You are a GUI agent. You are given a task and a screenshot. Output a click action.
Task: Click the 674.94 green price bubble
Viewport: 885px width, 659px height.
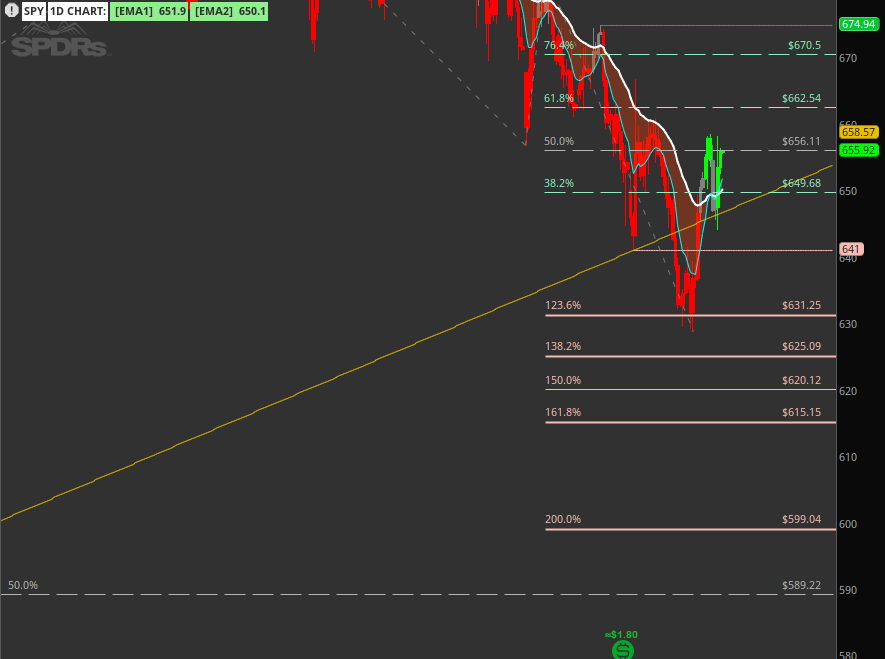[x=858, y=24]
